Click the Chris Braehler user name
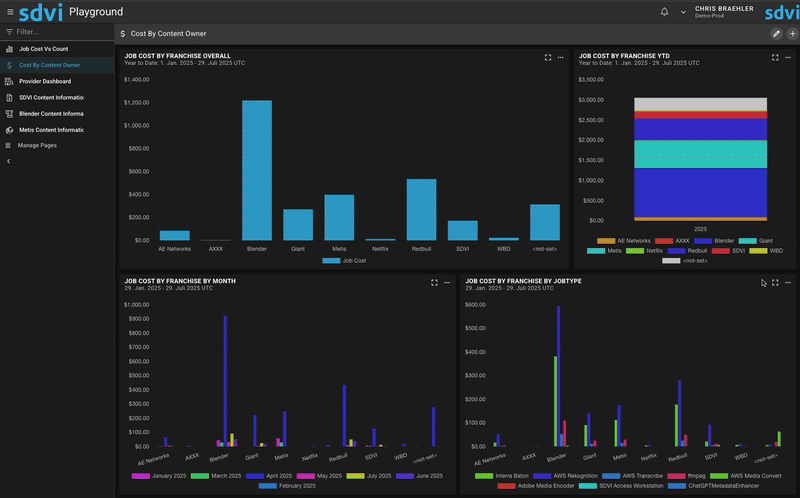Image resolution: width=800 pixels, height=498 pixels. click(724, 9)
